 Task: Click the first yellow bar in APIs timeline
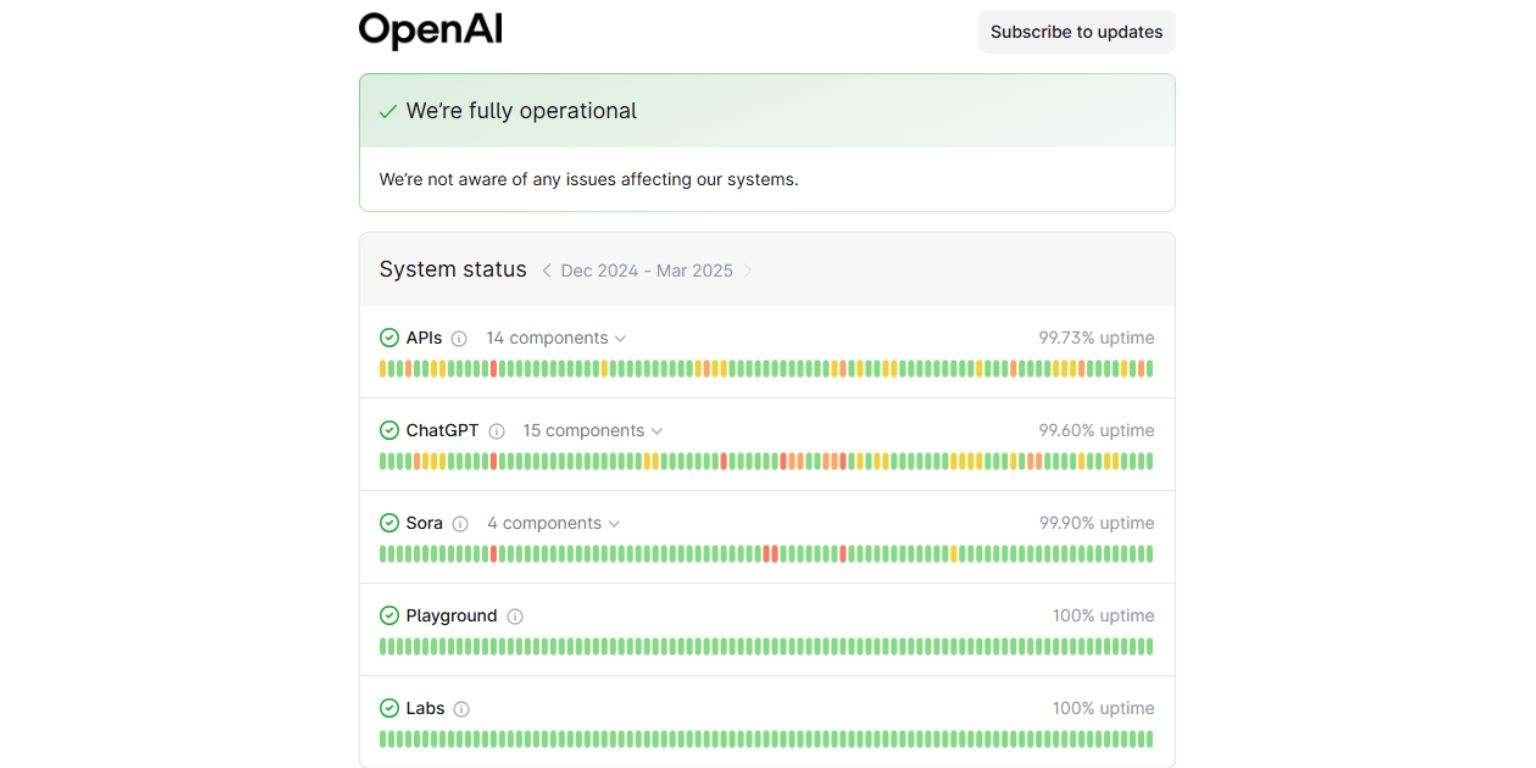click(383, 369)
